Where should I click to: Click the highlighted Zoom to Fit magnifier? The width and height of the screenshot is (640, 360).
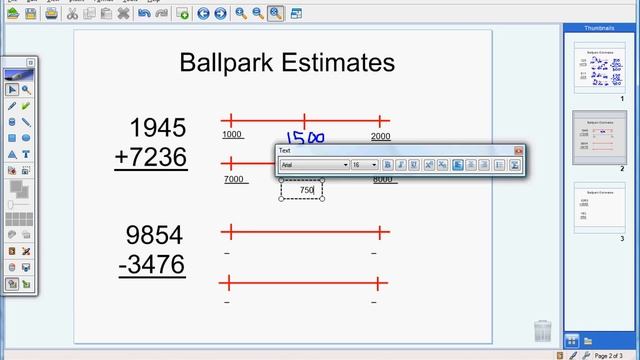[x=276, y=13]
